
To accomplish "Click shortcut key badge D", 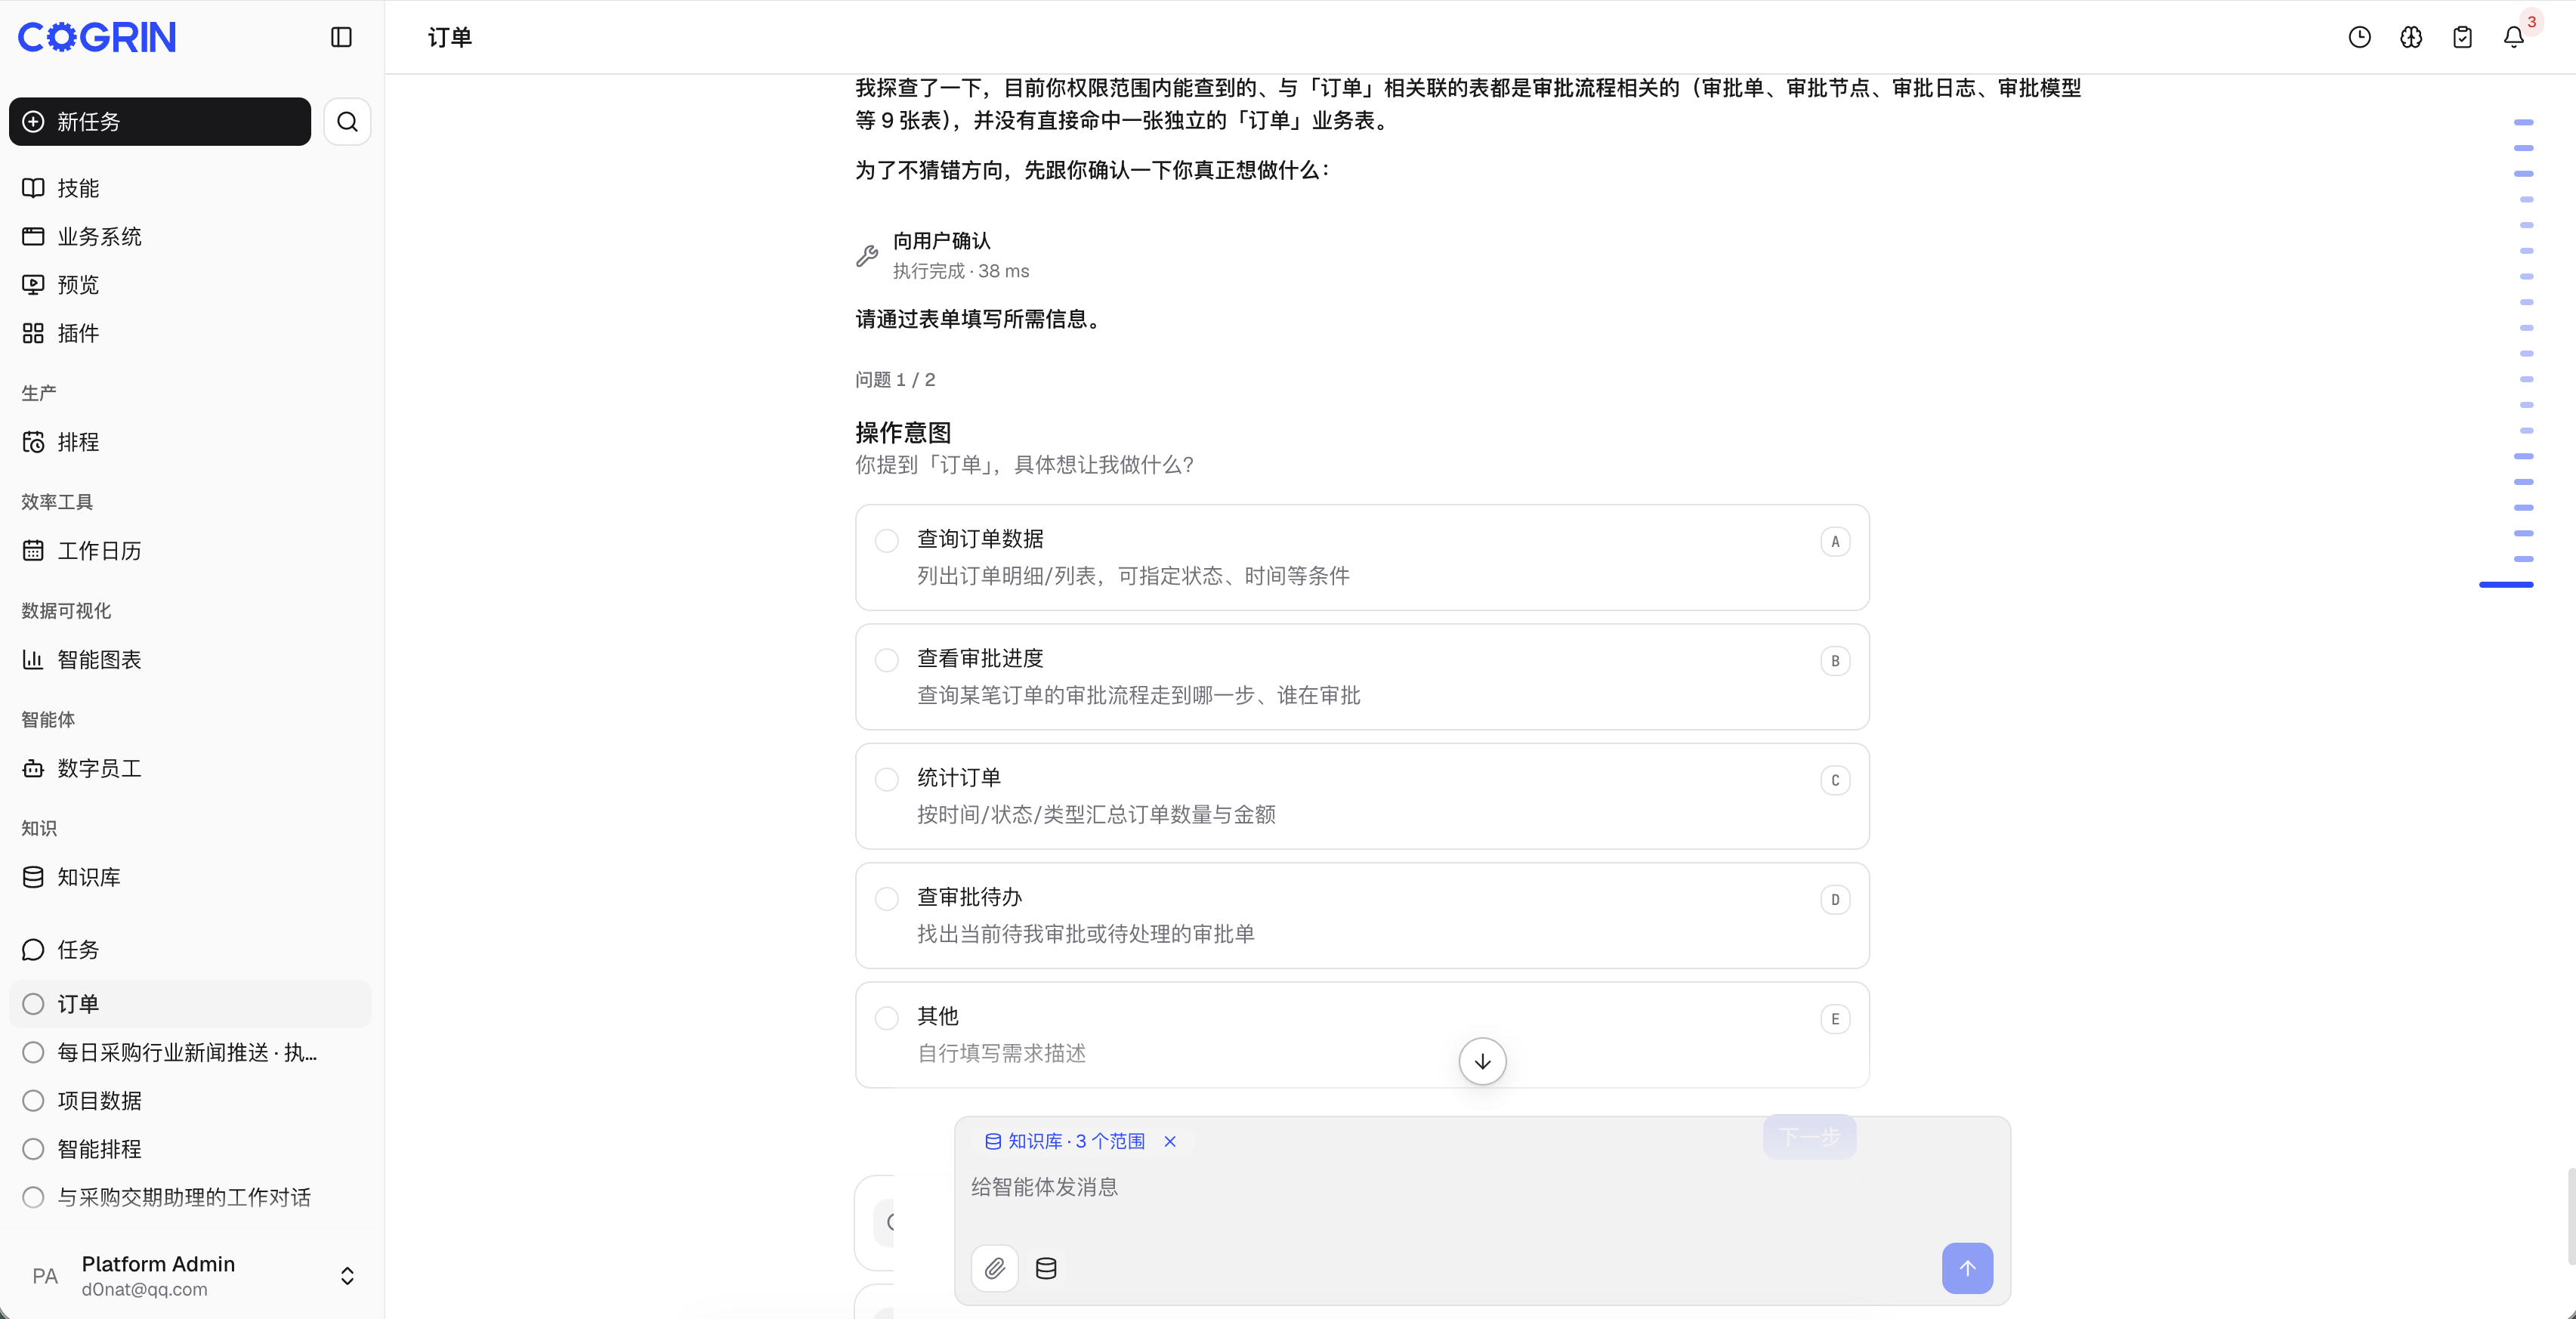I will [1835, 899].
